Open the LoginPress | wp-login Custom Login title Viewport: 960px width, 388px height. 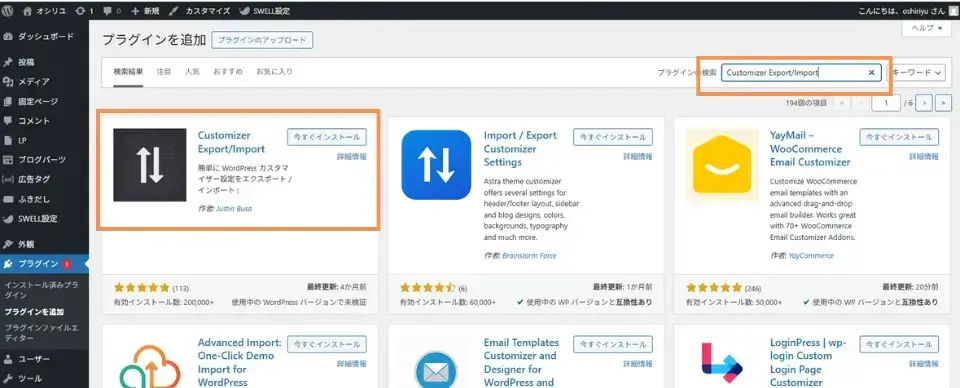click(x=808, y=362)
